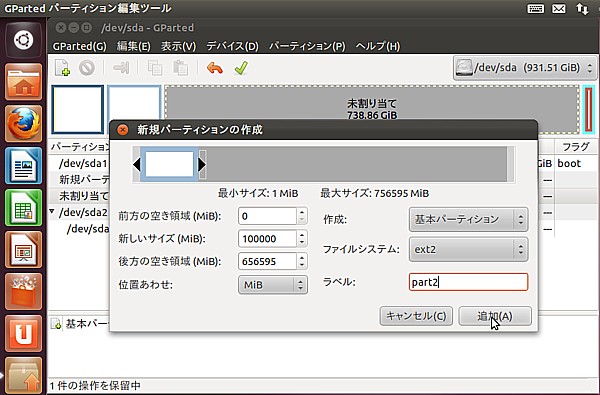Open Ubuntu Software Center from launcher
The image size is (600, 395).
click(x=24, y=292)
